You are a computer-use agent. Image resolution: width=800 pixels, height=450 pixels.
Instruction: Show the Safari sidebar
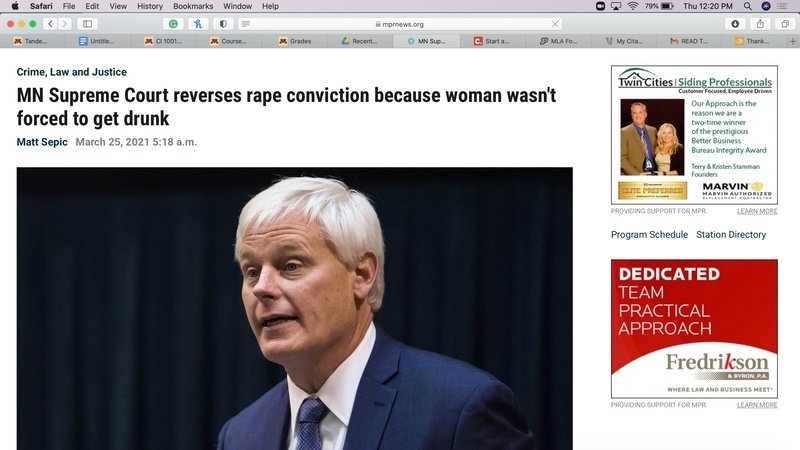(x=87, y=24)
